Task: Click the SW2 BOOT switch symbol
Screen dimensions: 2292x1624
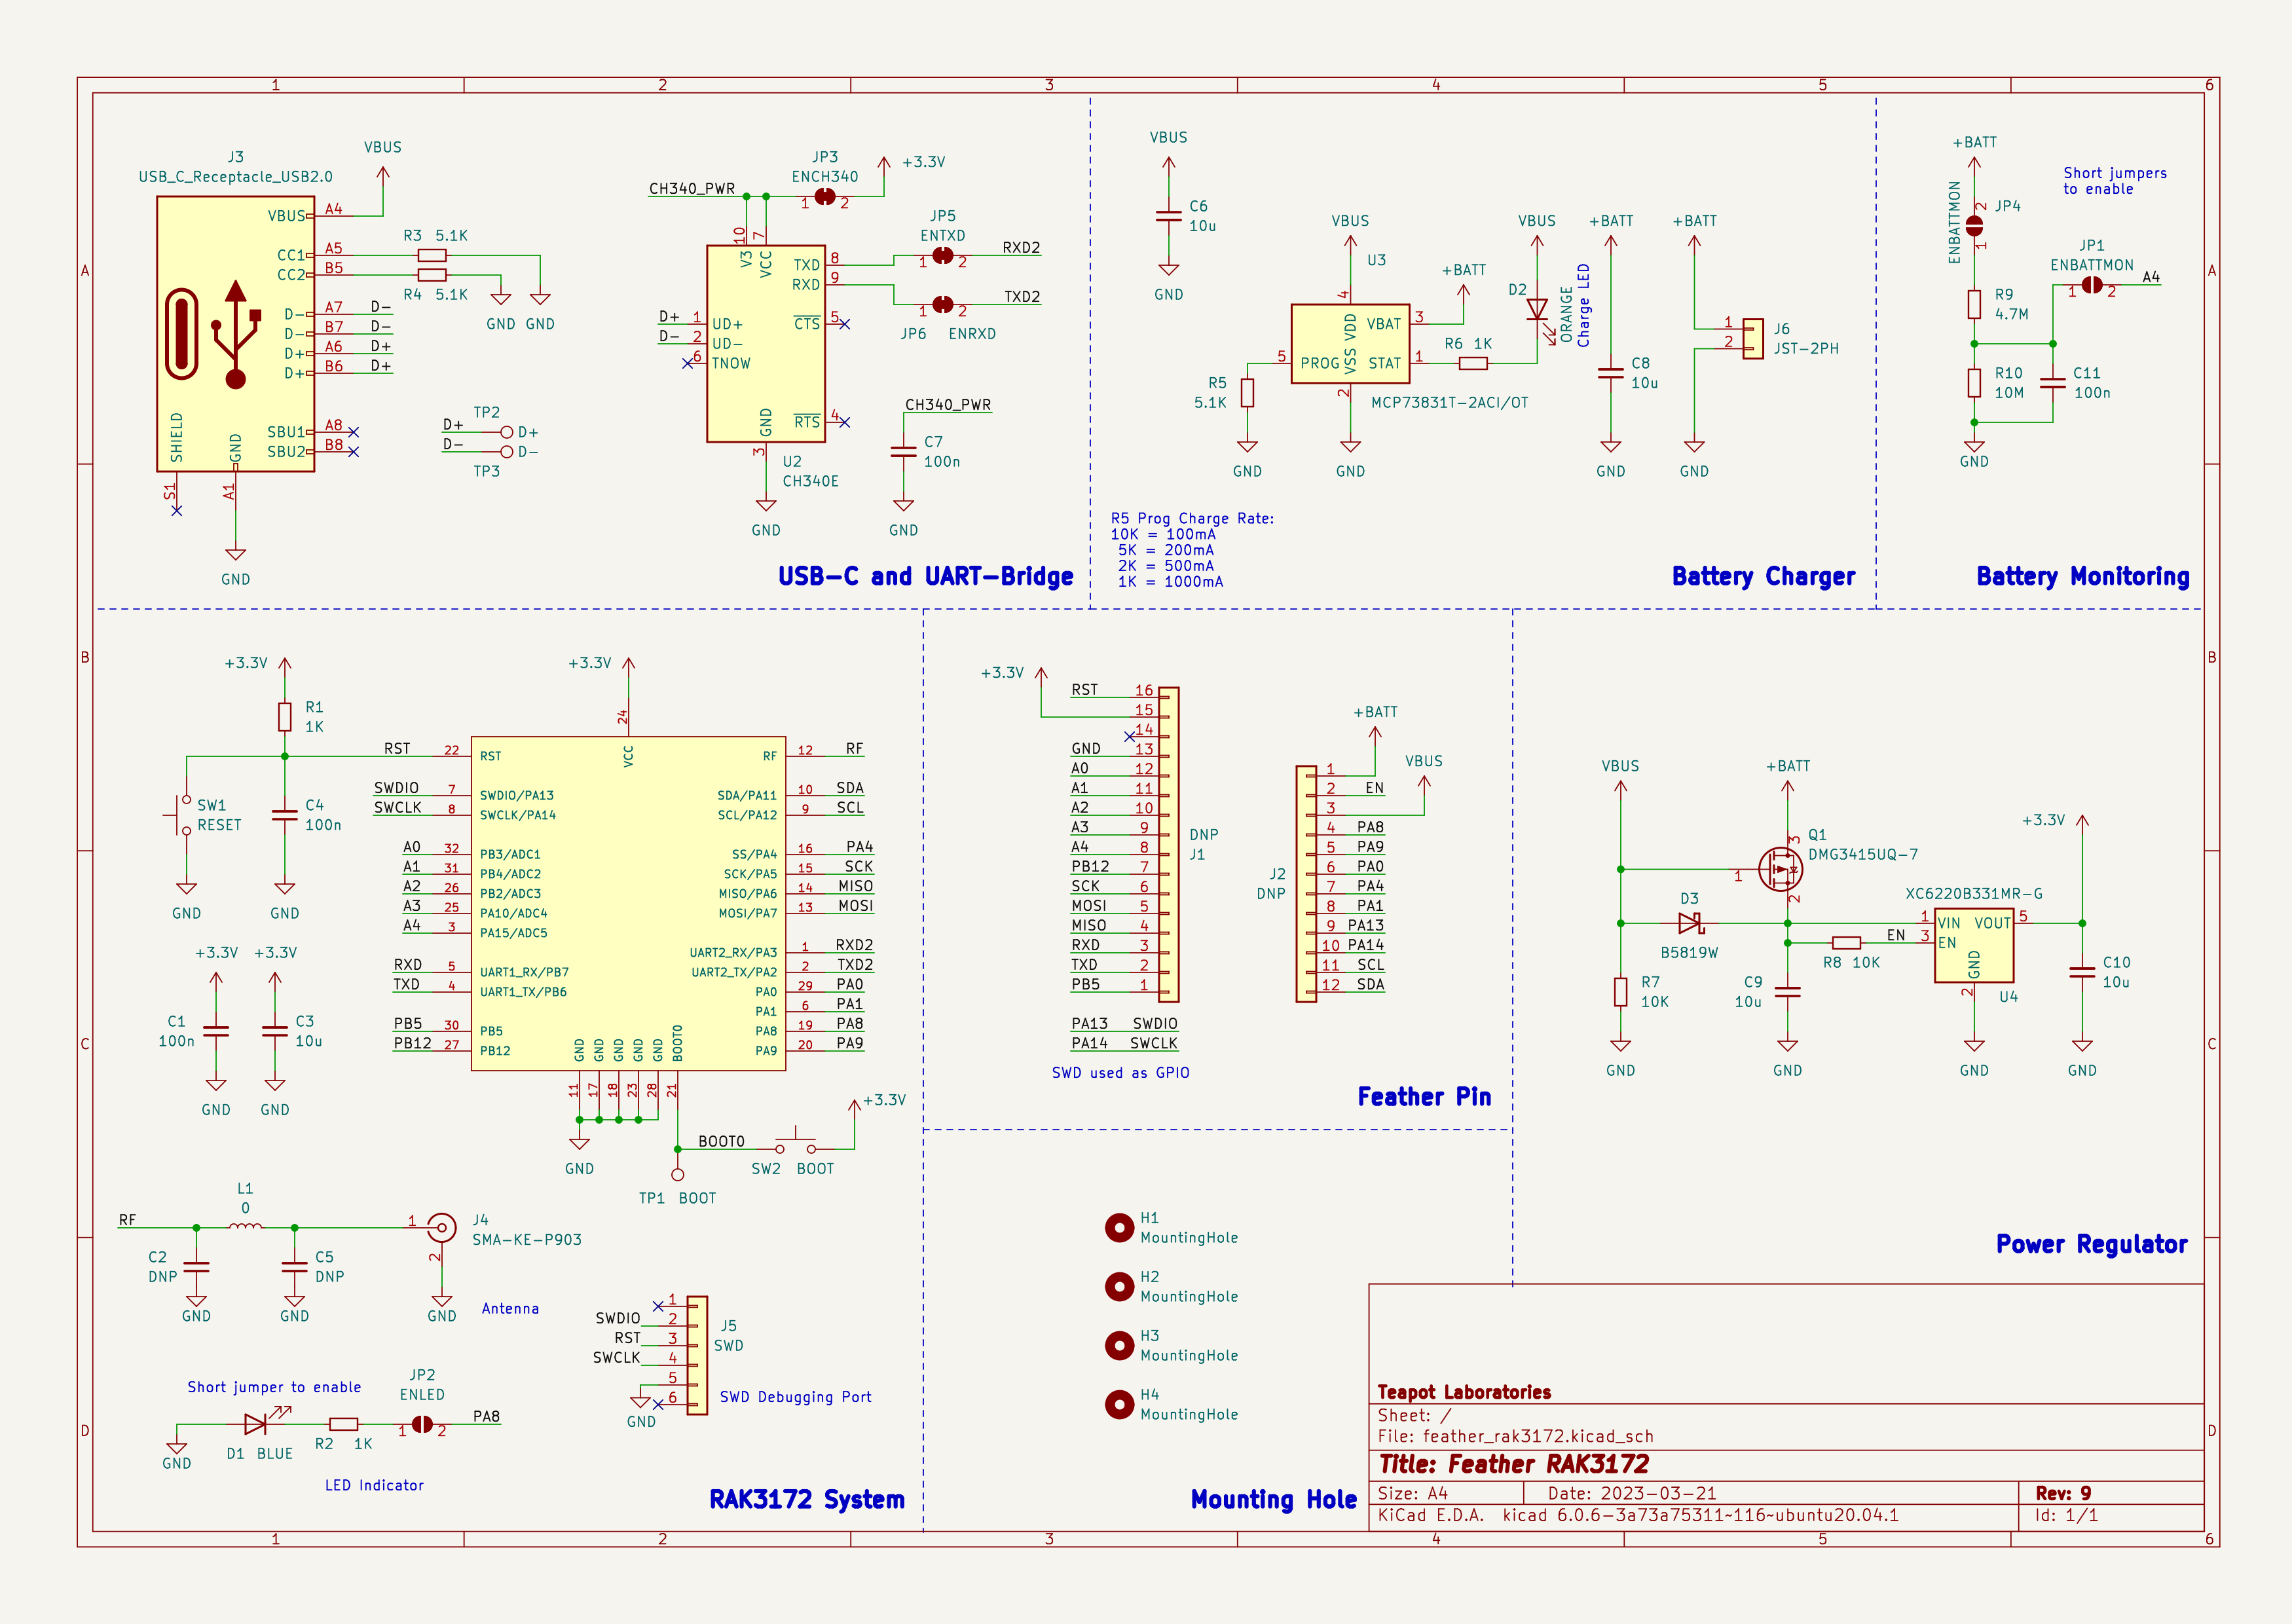Action: coord(796,1143)
